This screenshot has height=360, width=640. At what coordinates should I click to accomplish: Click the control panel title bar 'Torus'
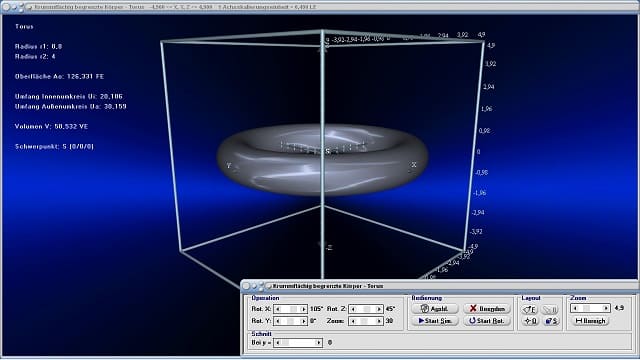[439, 286]
